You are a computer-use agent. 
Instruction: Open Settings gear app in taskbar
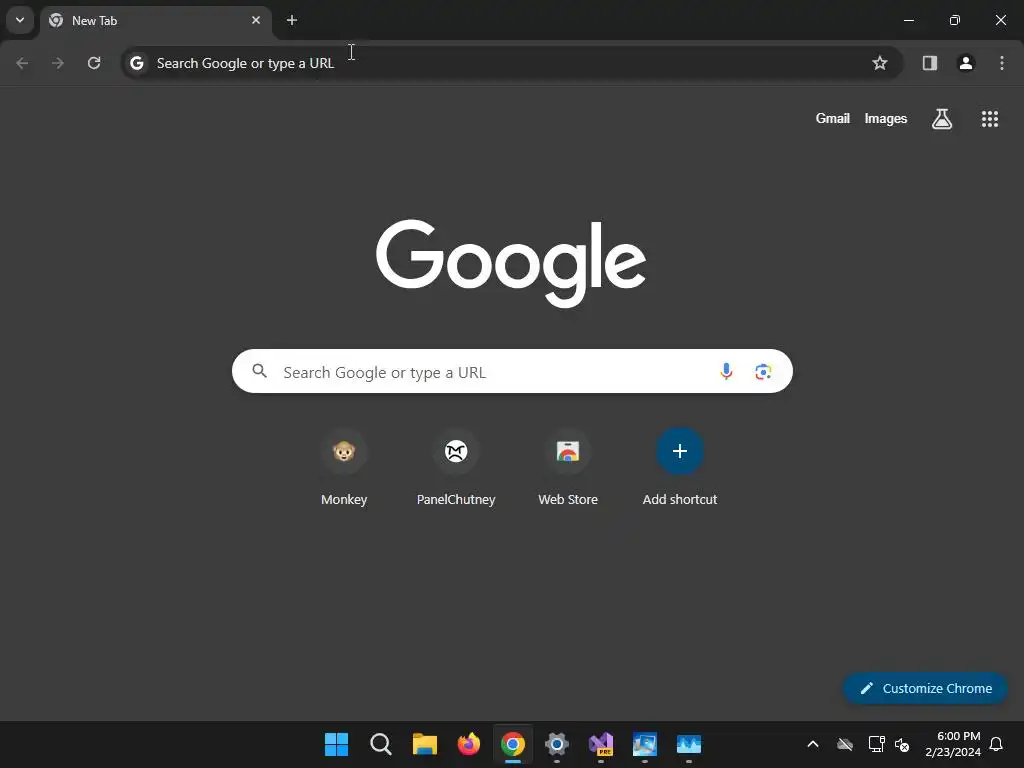click(x=556, y=744)
